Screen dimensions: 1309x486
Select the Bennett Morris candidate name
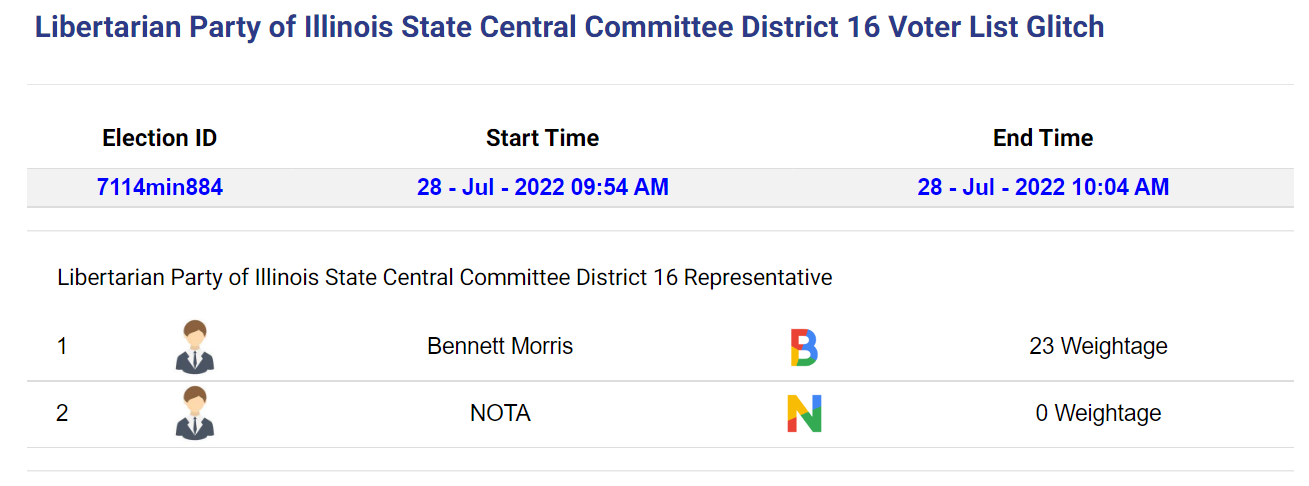pyautogui.click(x=500, y=347)
